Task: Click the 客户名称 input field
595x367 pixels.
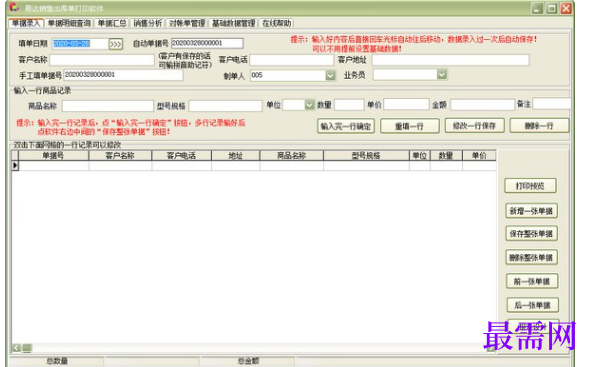Action: [102, 60]
